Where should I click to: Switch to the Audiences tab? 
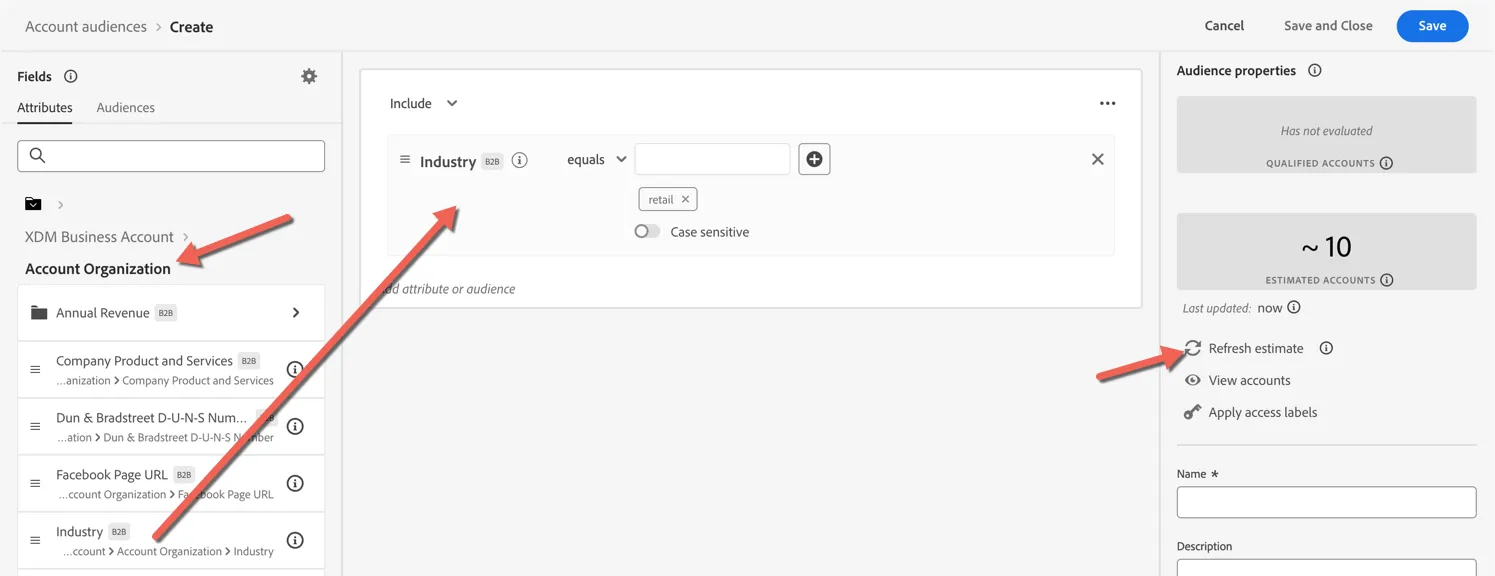point(126,108)
